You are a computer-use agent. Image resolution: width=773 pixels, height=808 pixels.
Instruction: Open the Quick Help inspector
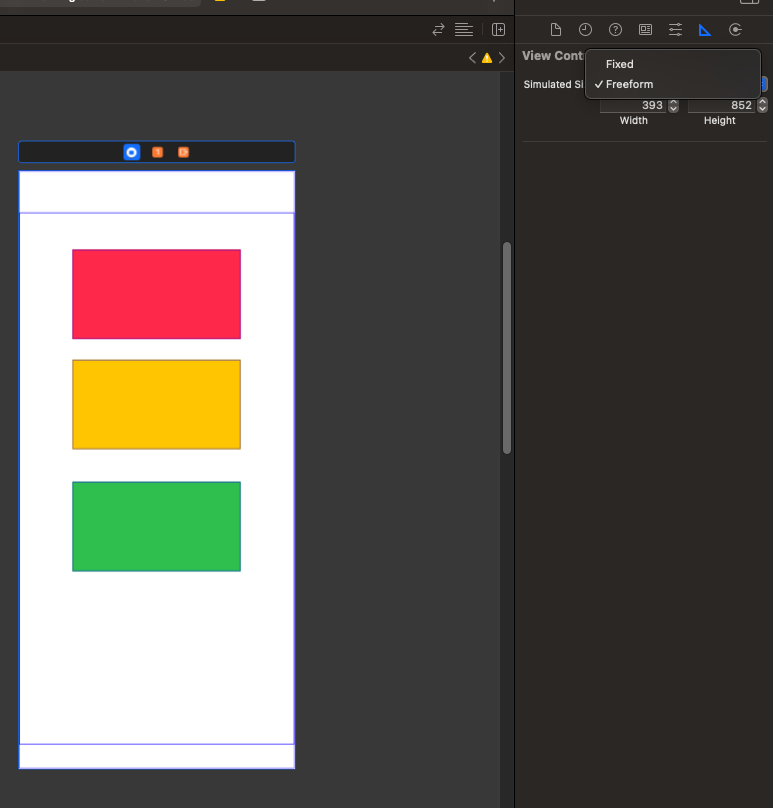click(615, 30)
